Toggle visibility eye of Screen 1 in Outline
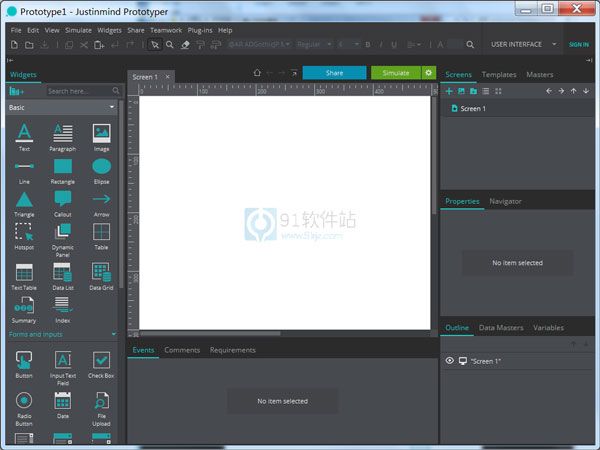This screenshot has width=600, height=450. tap(449, 360)
